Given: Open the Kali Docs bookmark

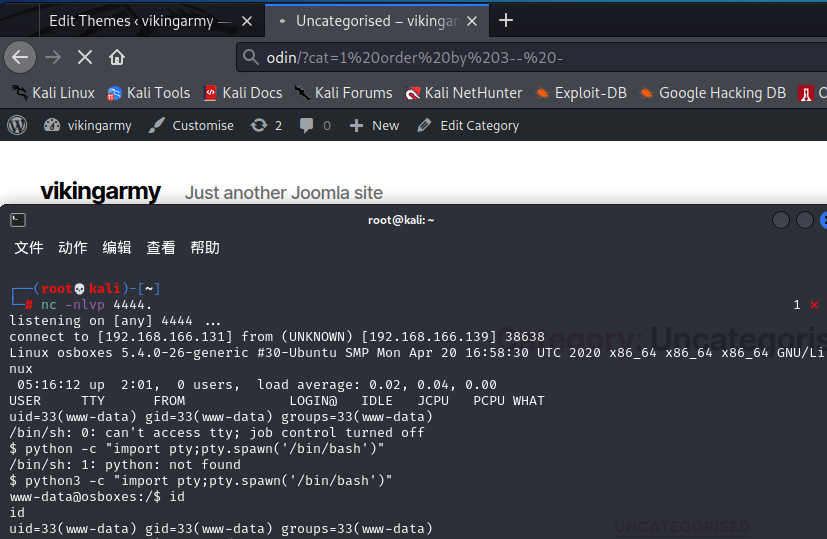Looking at the screenshot, I should (x=244, y=93).
